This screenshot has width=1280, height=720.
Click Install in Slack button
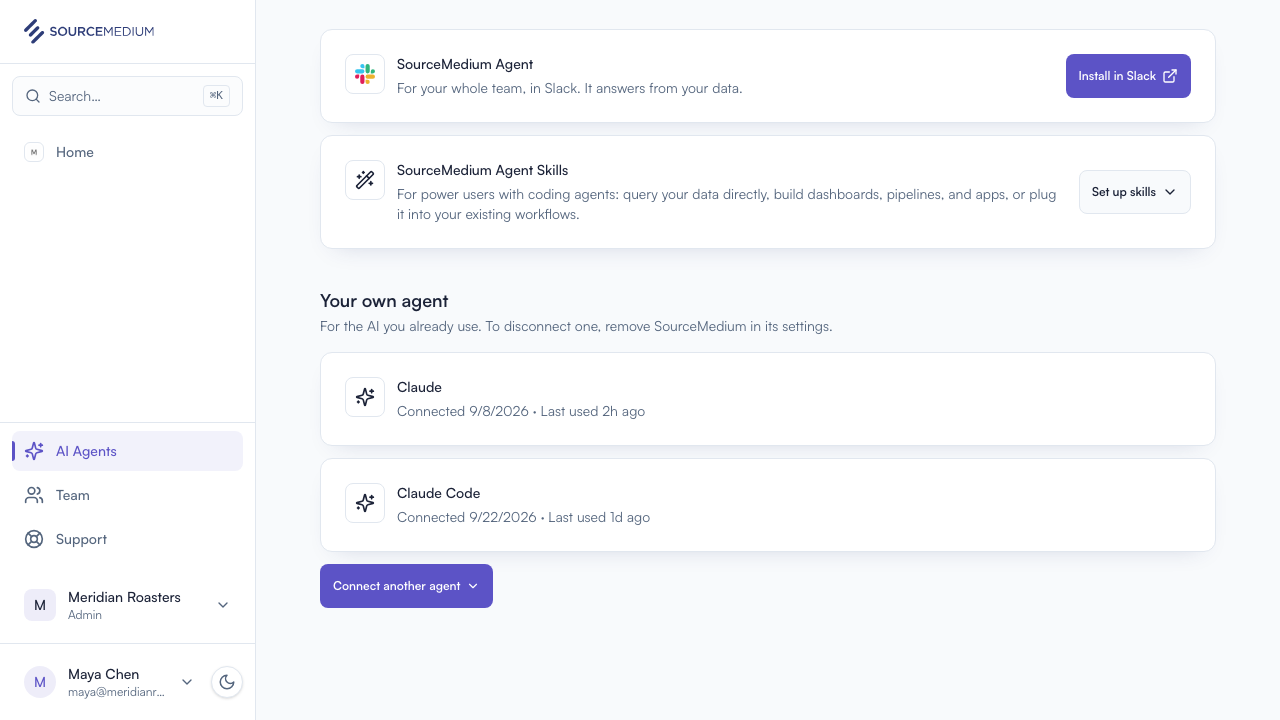(x=1128, y=76)
